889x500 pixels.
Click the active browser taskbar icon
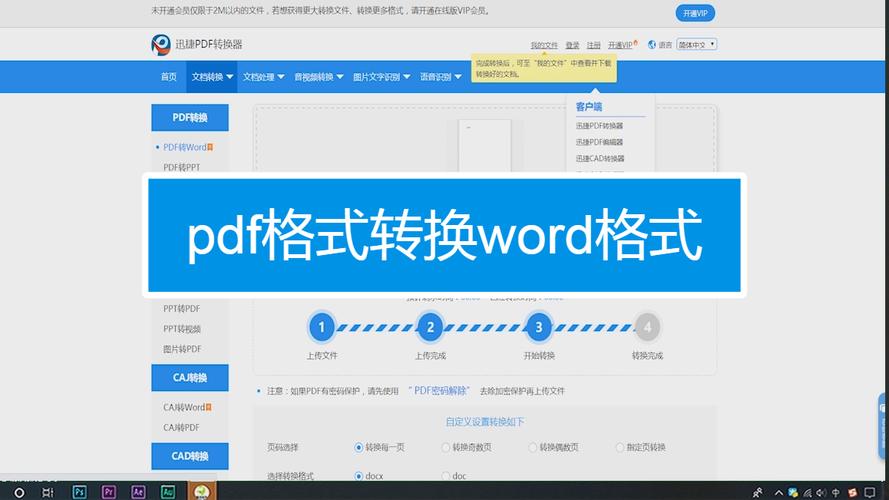[x=202, y=491]
